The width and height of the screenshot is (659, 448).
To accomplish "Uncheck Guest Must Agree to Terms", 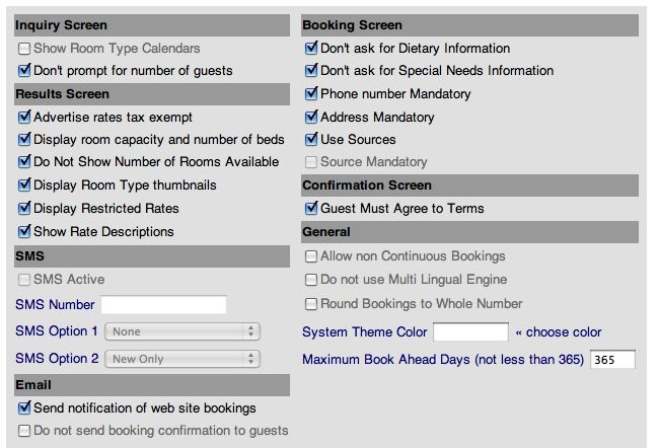I will coord(311,208).
